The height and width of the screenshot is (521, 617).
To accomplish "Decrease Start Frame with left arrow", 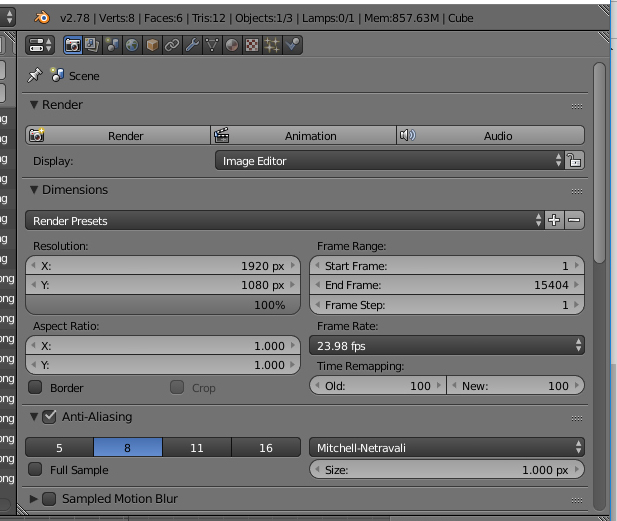I will [318, 266].
